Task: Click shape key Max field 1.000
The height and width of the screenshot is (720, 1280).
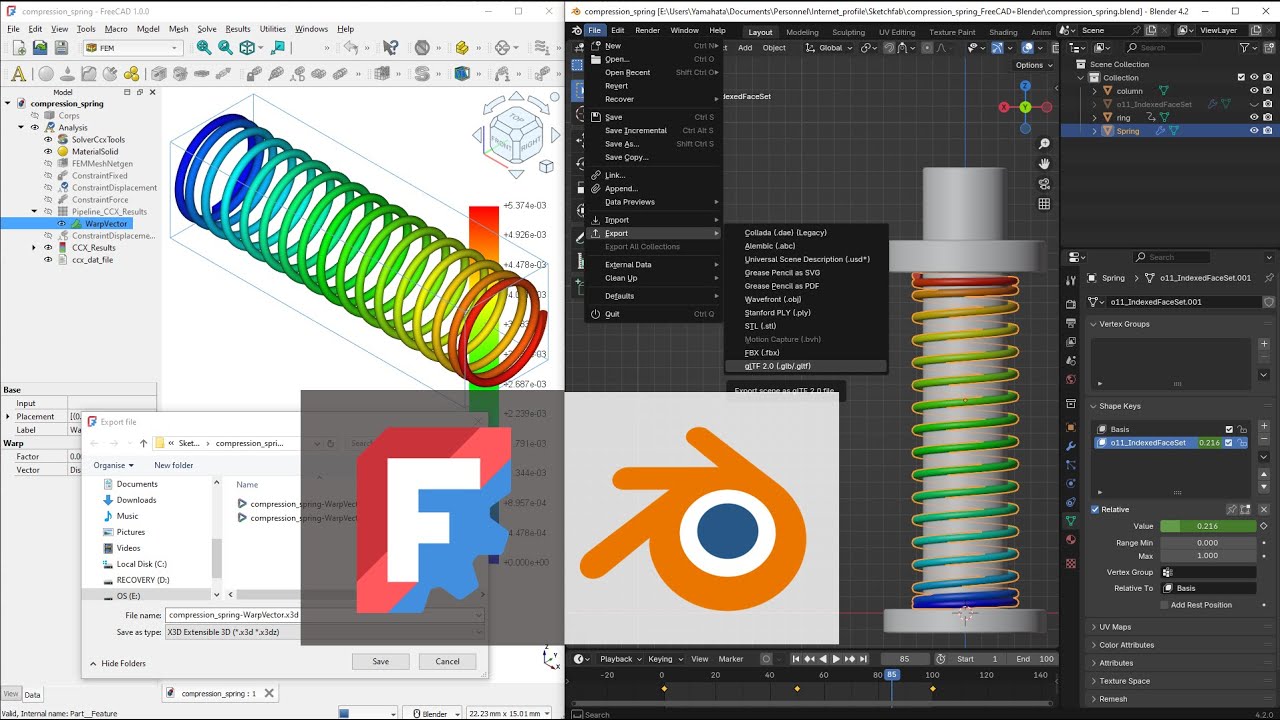Action: pos(1208,556)
